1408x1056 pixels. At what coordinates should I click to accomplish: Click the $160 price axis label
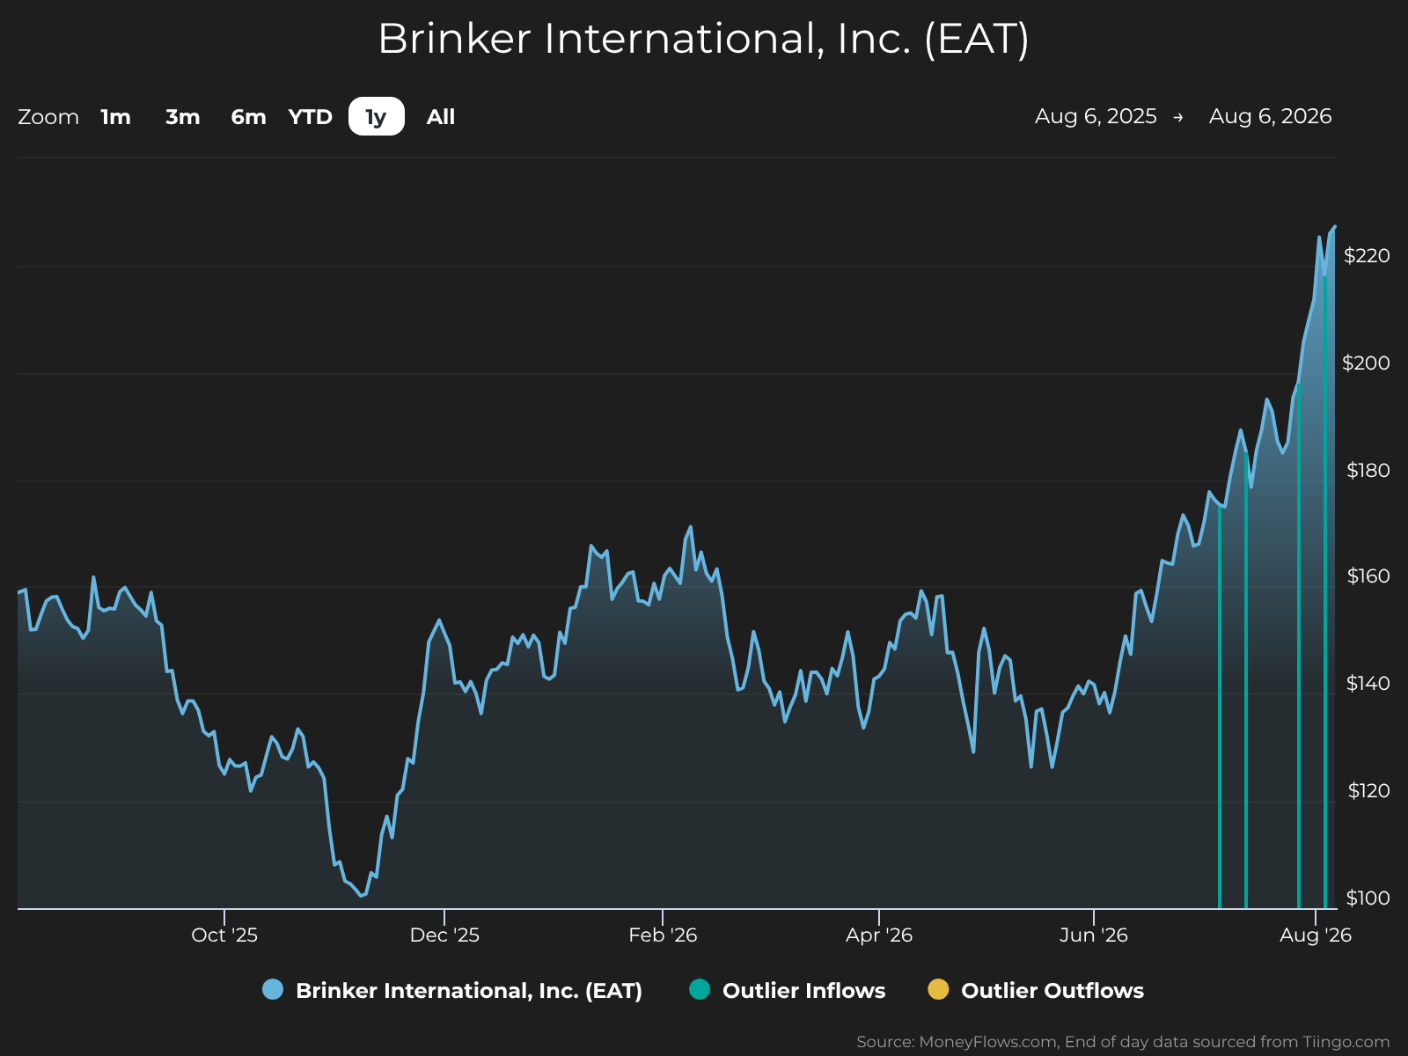[x=1368, y=576]
